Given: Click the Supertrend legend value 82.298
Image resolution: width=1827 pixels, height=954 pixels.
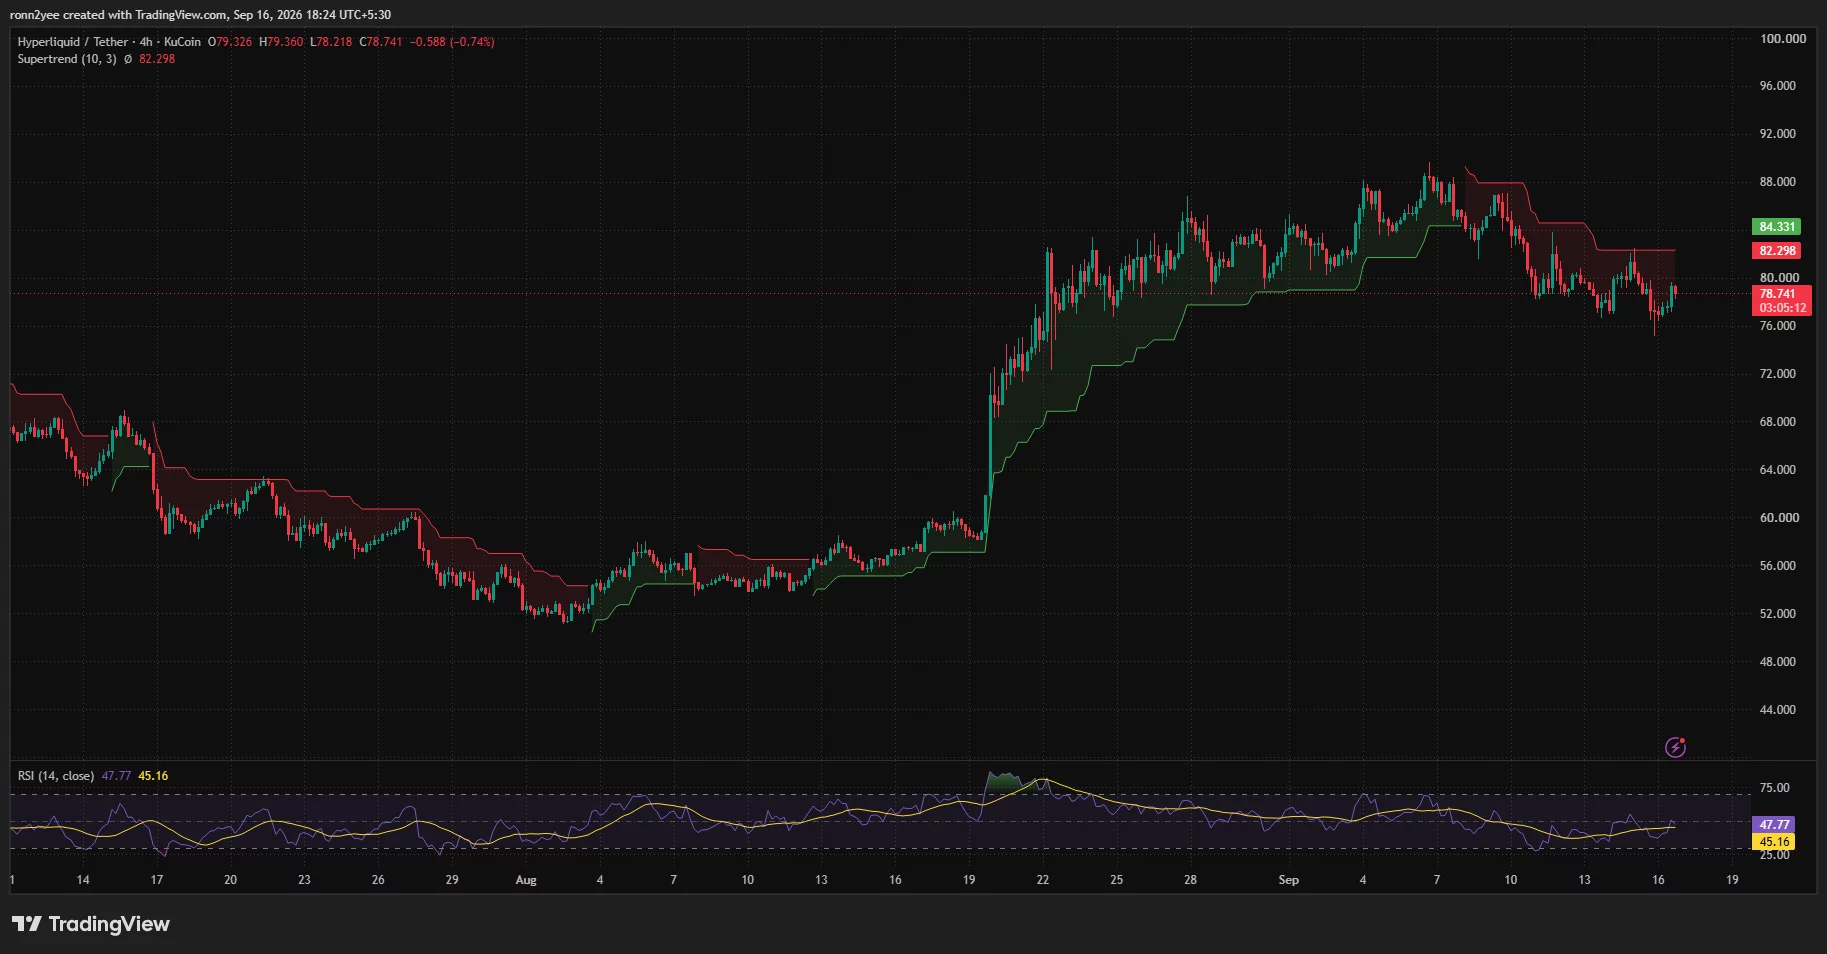Looking at the screenshot, I should (x=157, y=59).
